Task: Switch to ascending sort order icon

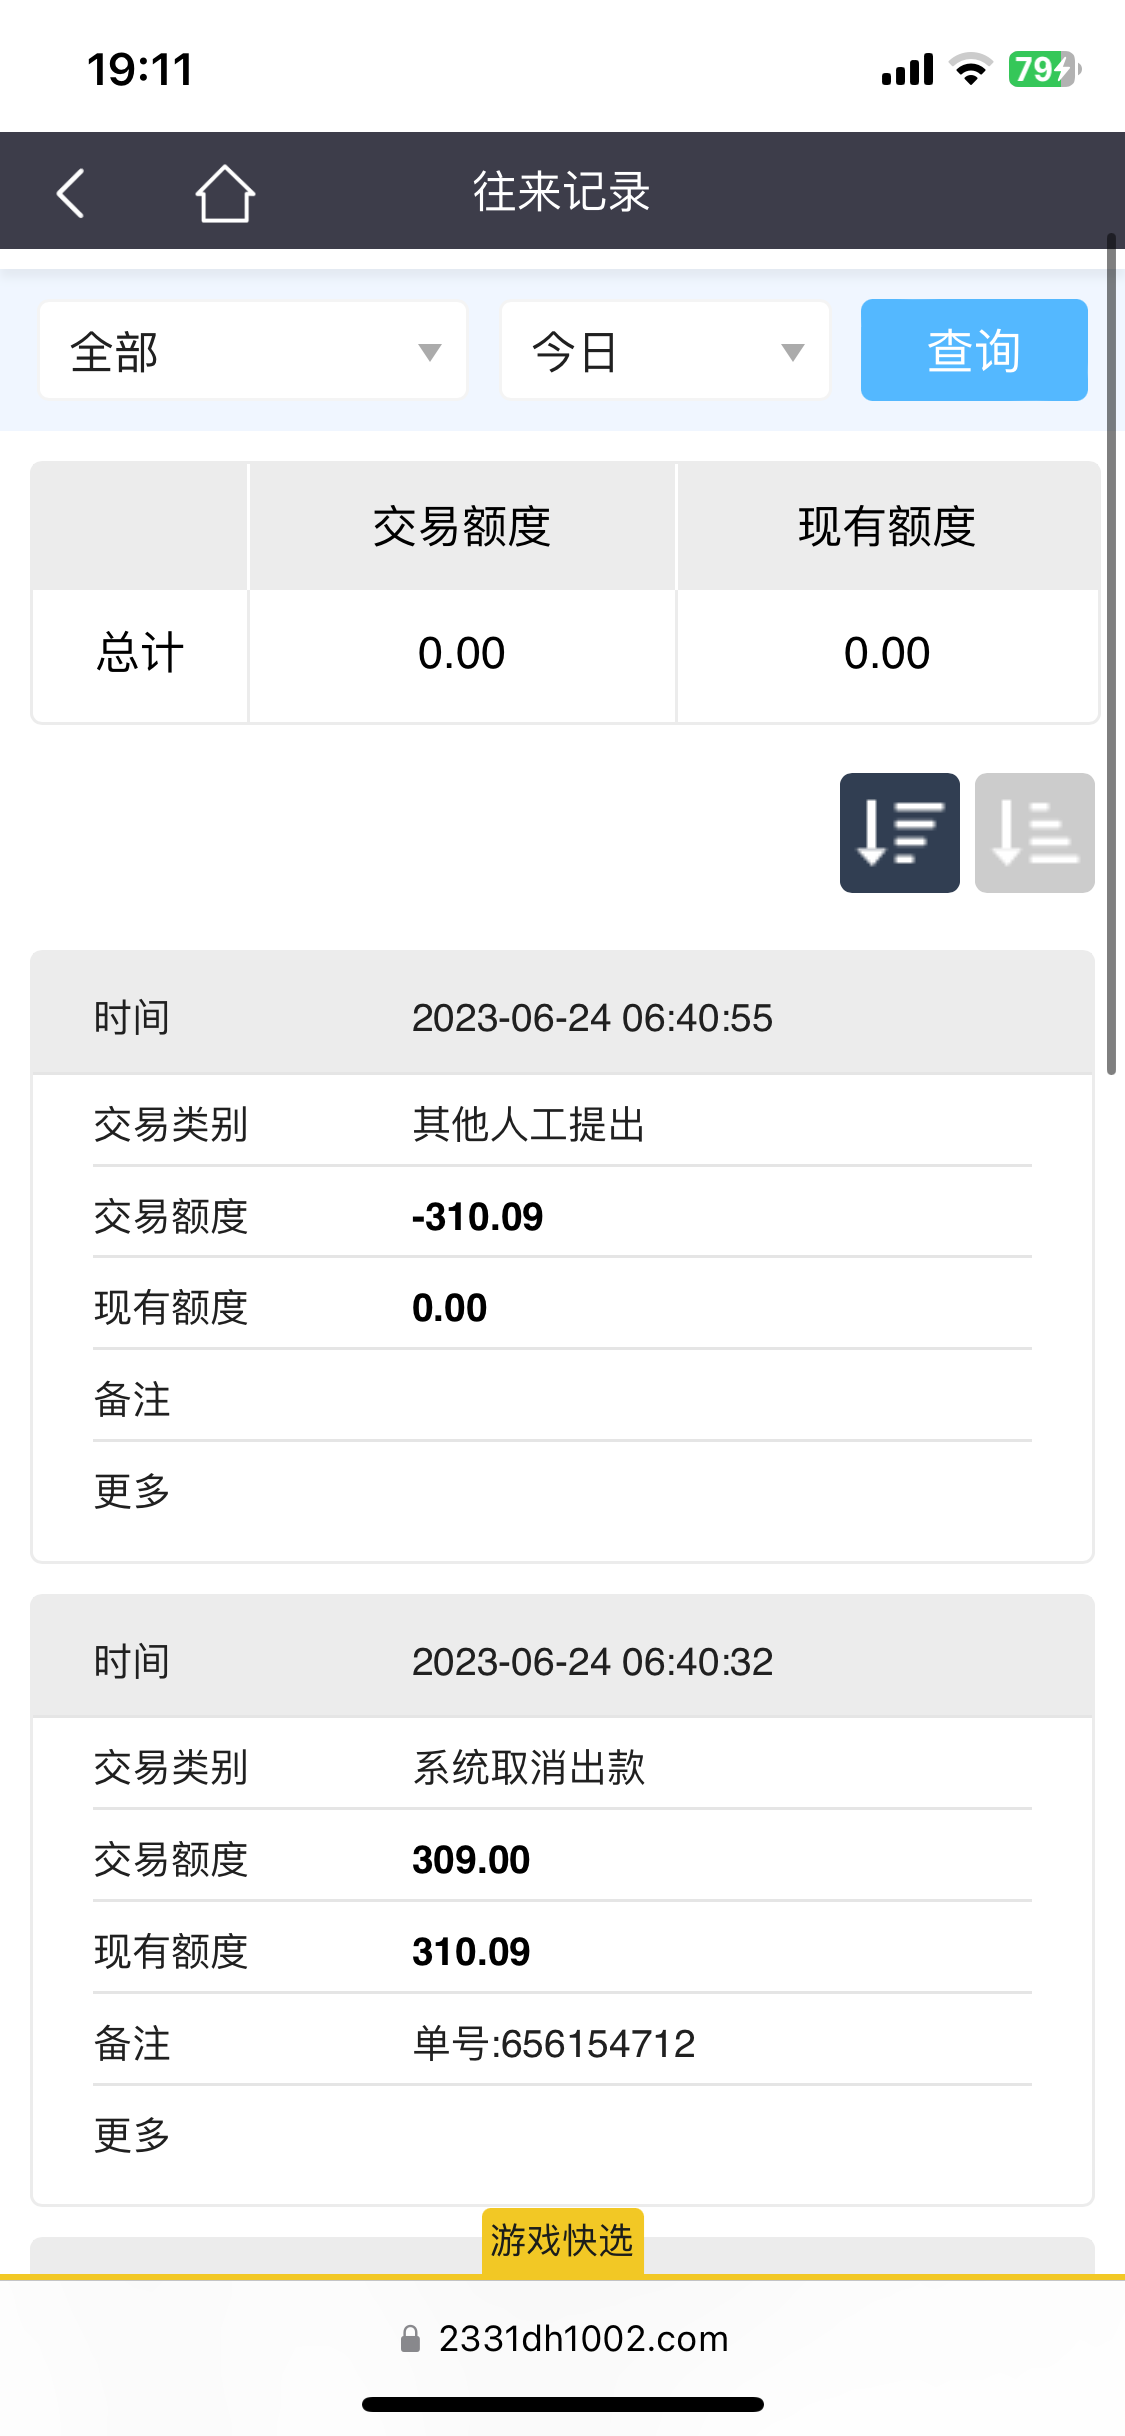Action: [x=1034, y=832]
